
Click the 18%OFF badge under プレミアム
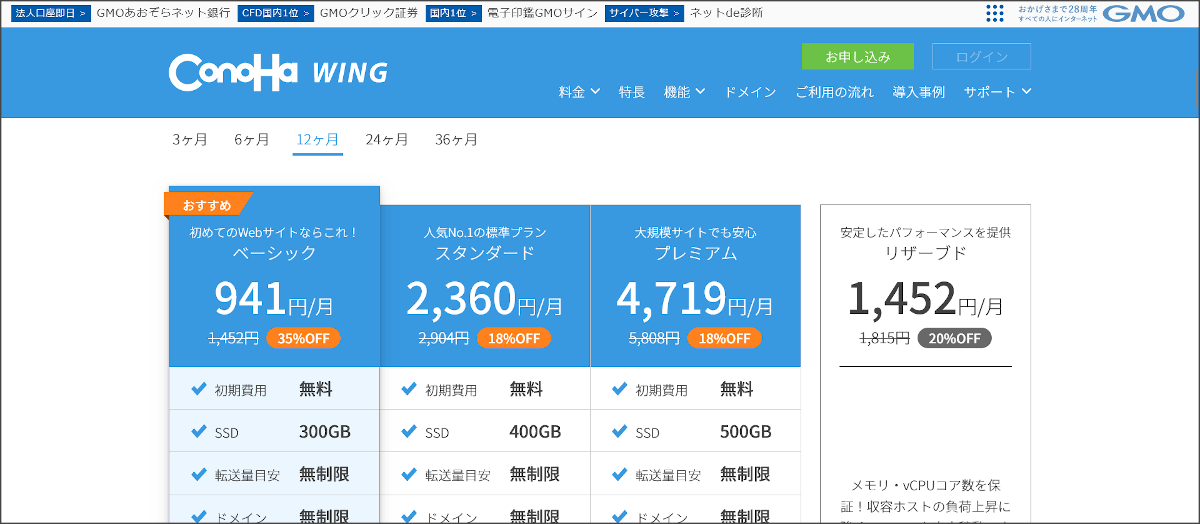(x=725, y=338)
